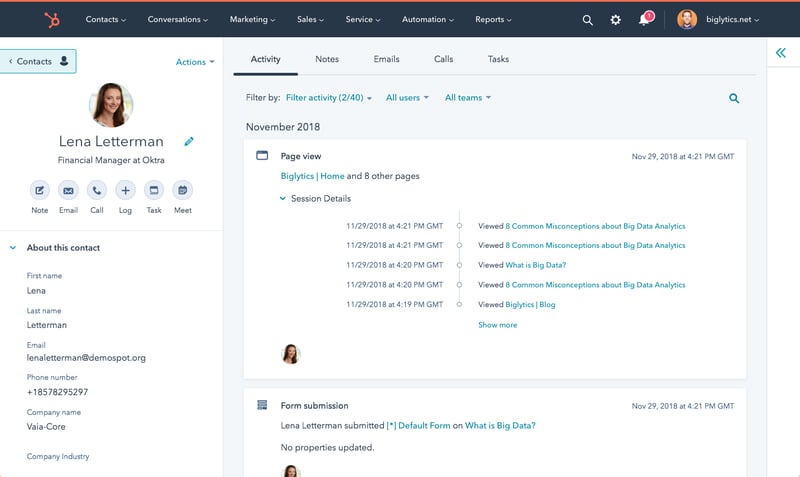
Task: Click the HubSpot sprocket logo
Action: pos(52,20)
